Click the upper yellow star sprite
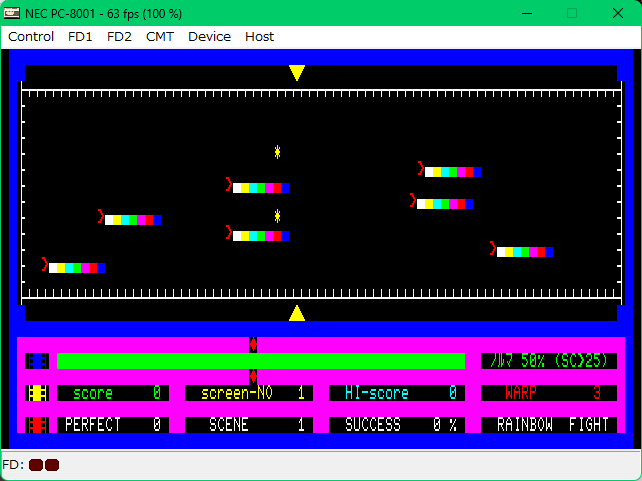This screenshot has height=481, width=642. click(x=277, y=152)
